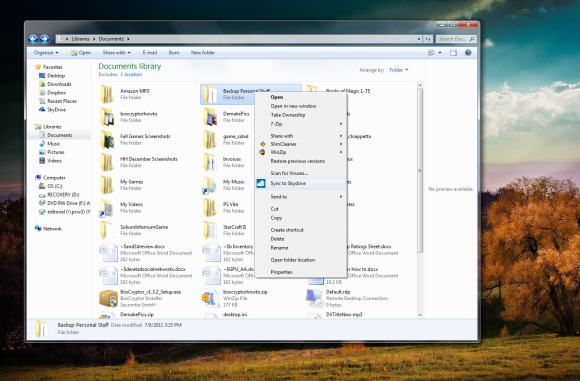Open the Share with toolbar dropdown
Image resolution: width=580 pixels, height=381 pixels.
click(x=117, y=53)
